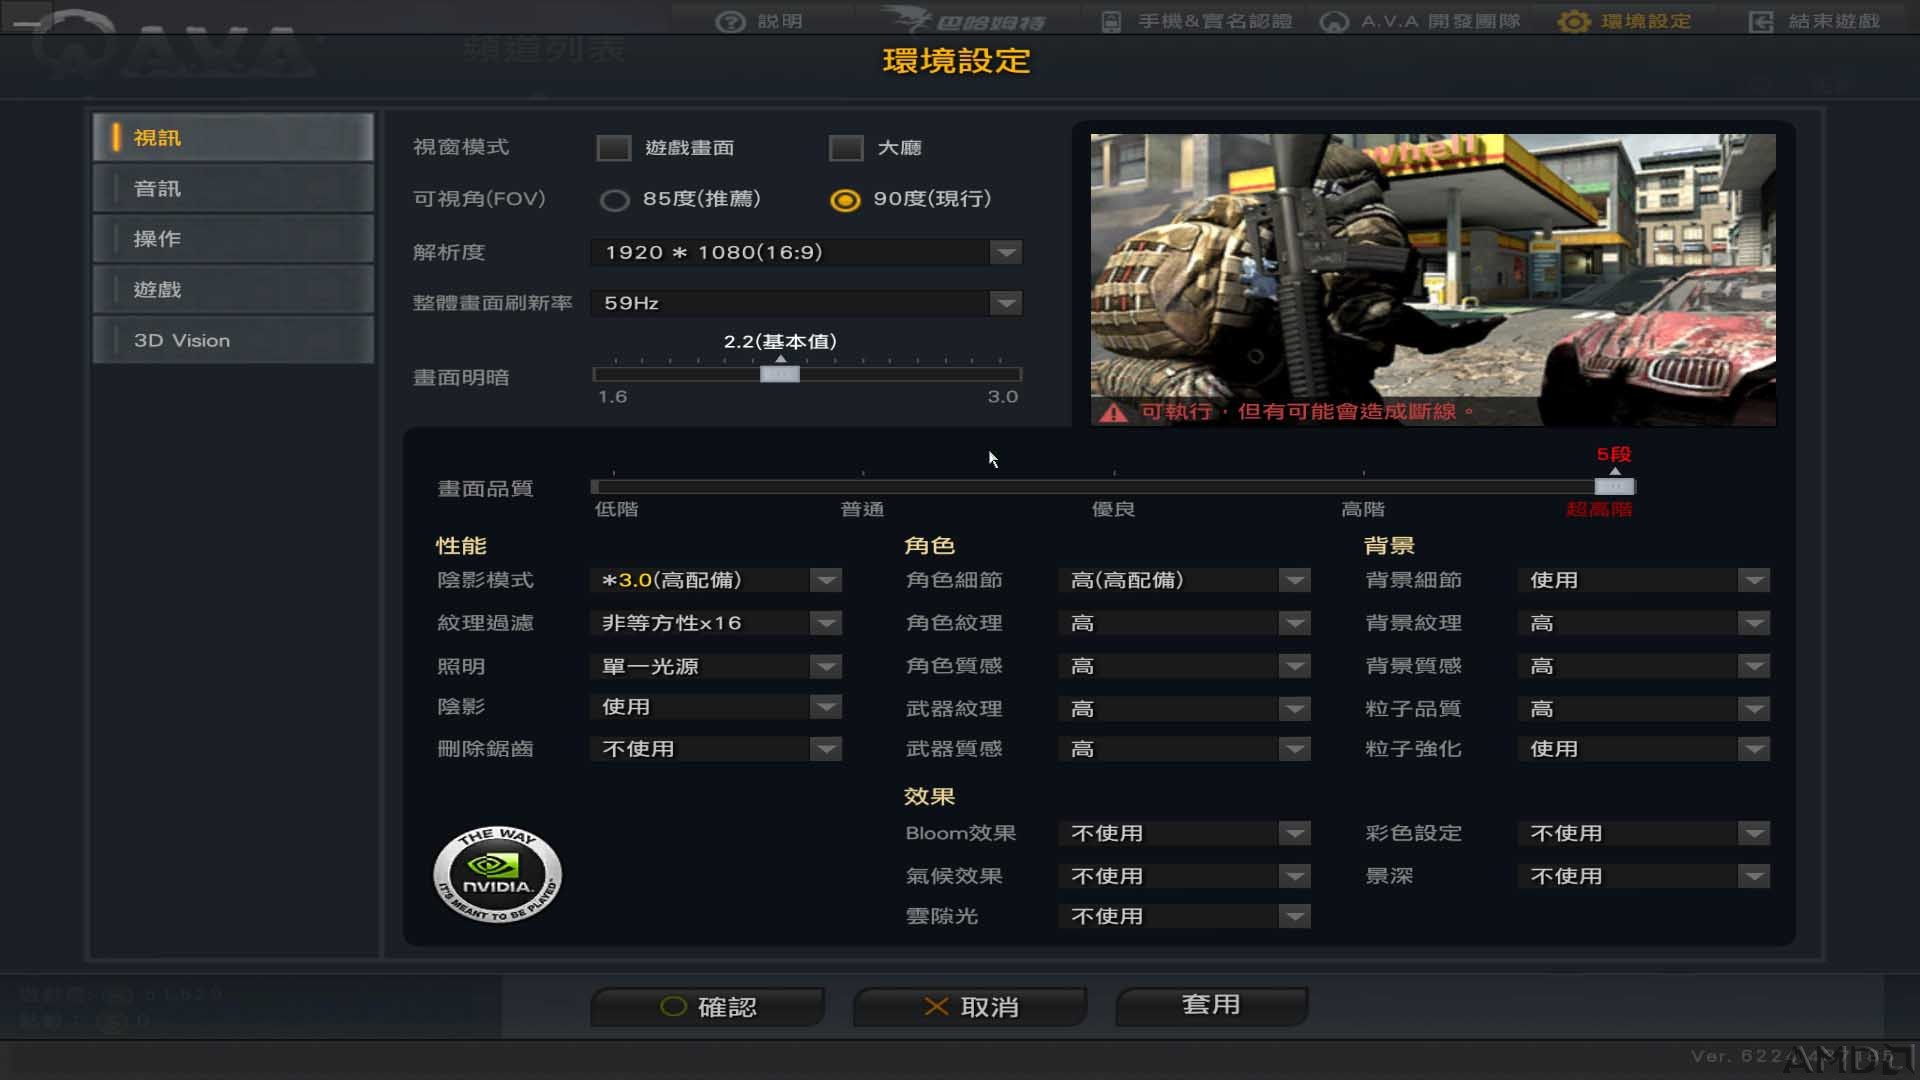Open the 武器質感 dropdown

tap(1185, 749)
